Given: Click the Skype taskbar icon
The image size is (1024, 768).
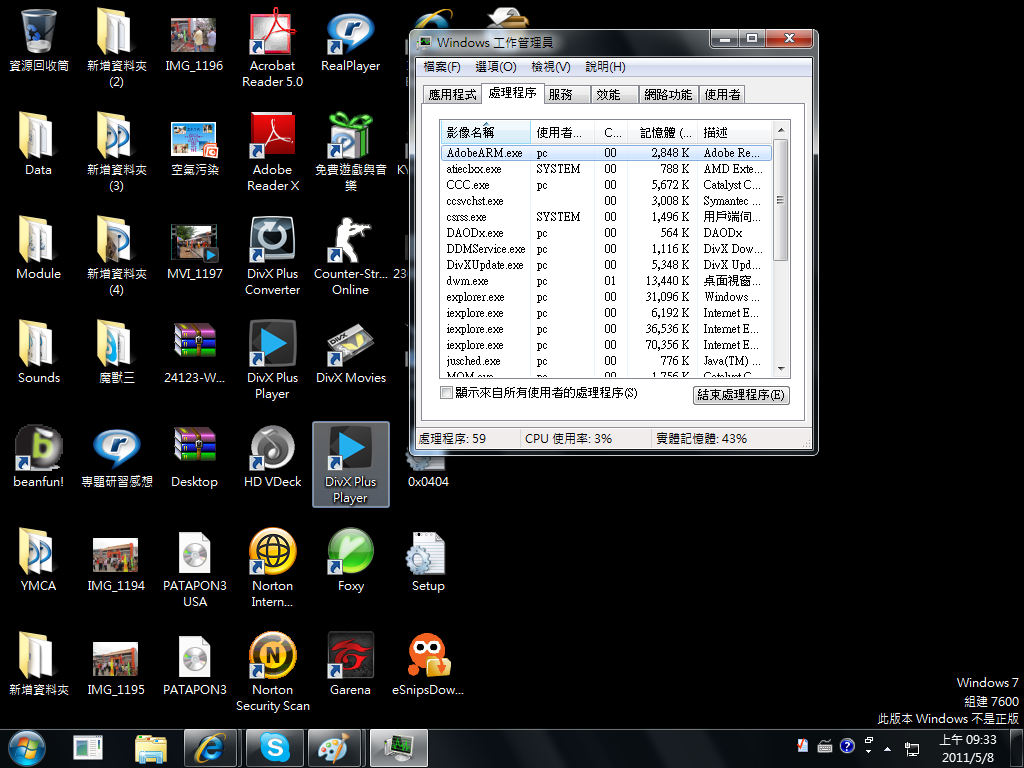Looking at the screenshot, I should (274, 747).
